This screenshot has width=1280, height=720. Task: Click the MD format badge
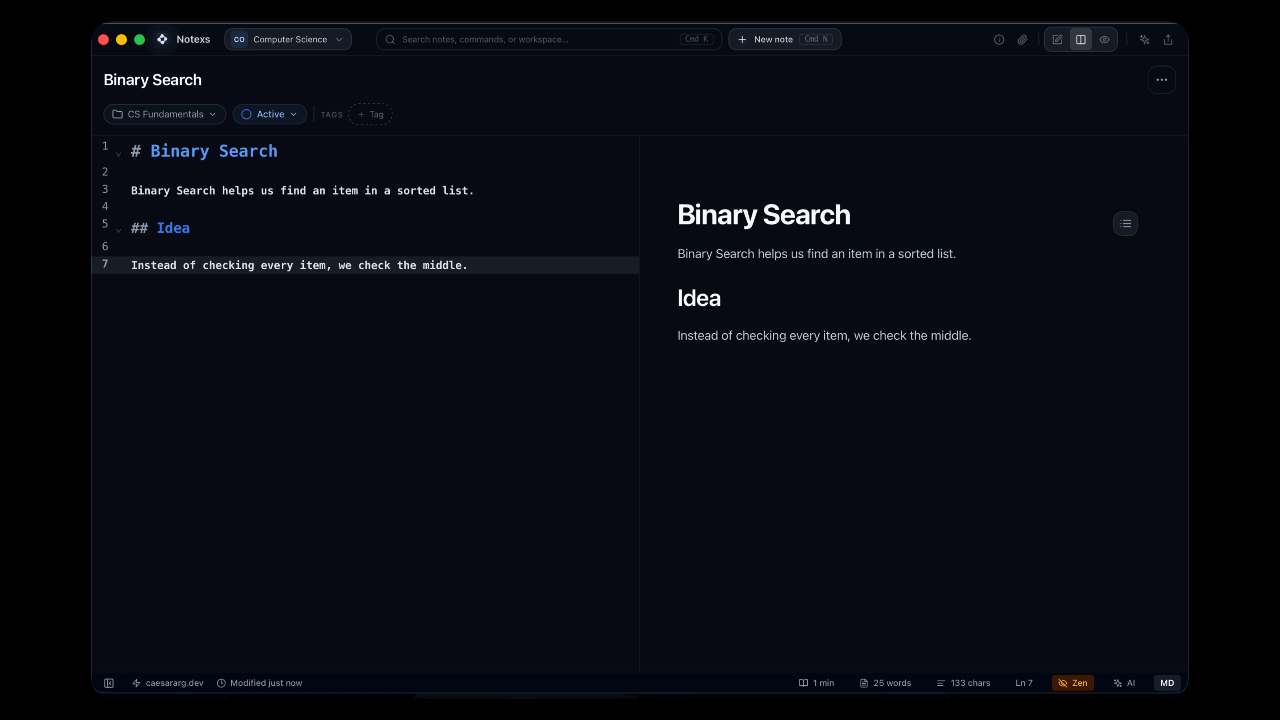(x=1167, y=683)
